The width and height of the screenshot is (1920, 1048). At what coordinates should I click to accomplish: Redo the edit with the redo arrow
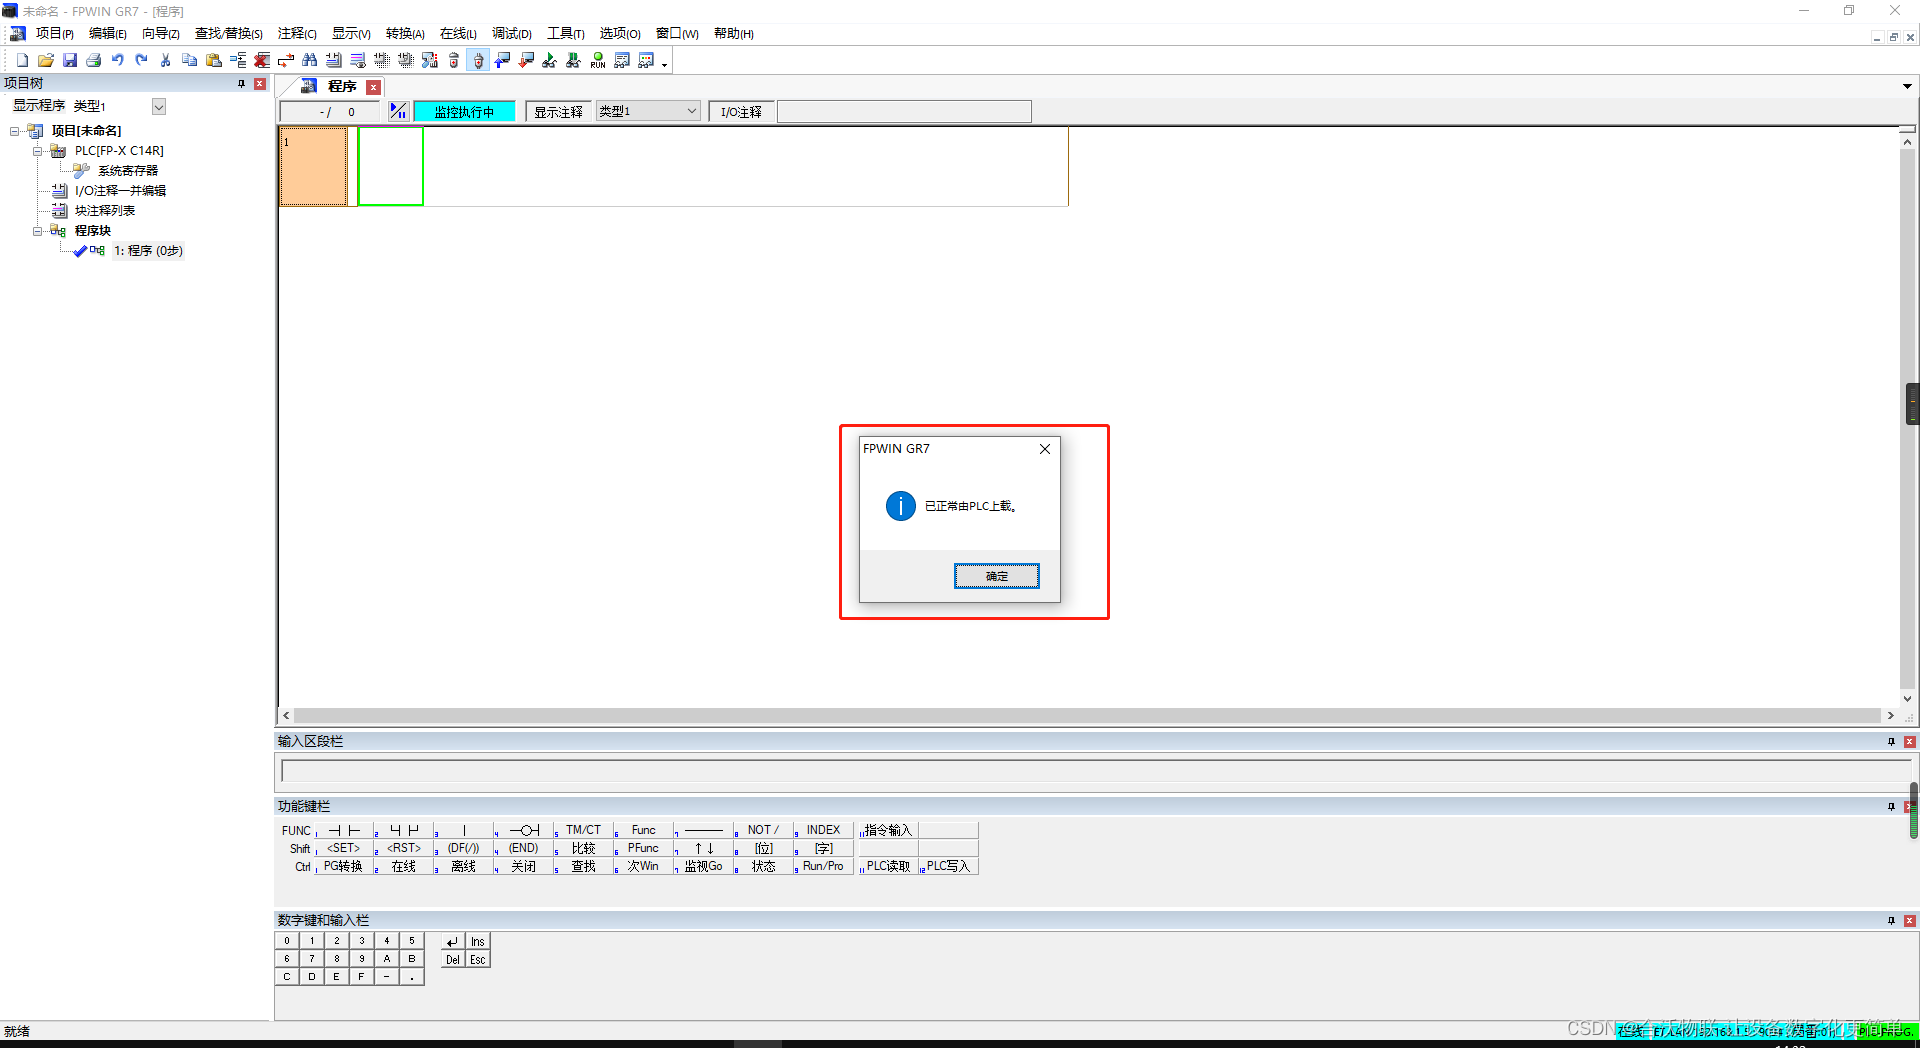[x=142, y=61]
